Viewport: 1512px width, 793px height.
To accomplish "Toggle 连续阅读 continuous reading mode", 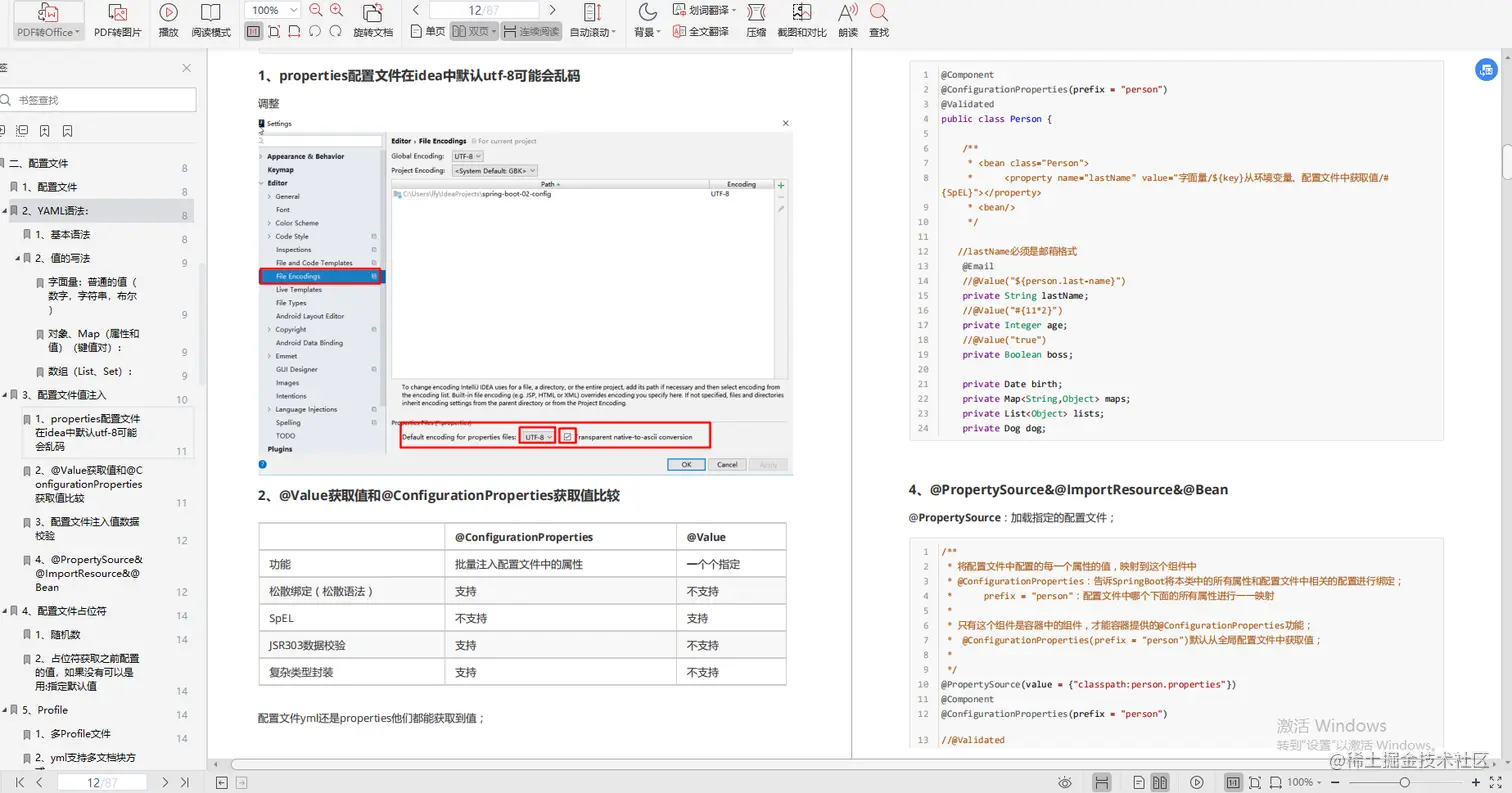I will pos(531,32).
